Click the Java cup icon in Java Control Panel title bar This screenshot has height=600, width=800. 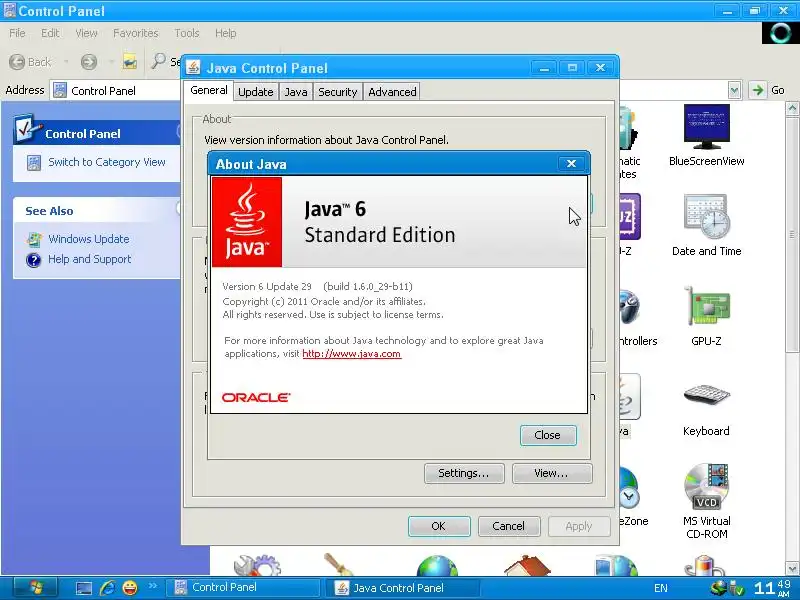pyautogui.click(x=193, y=67)
